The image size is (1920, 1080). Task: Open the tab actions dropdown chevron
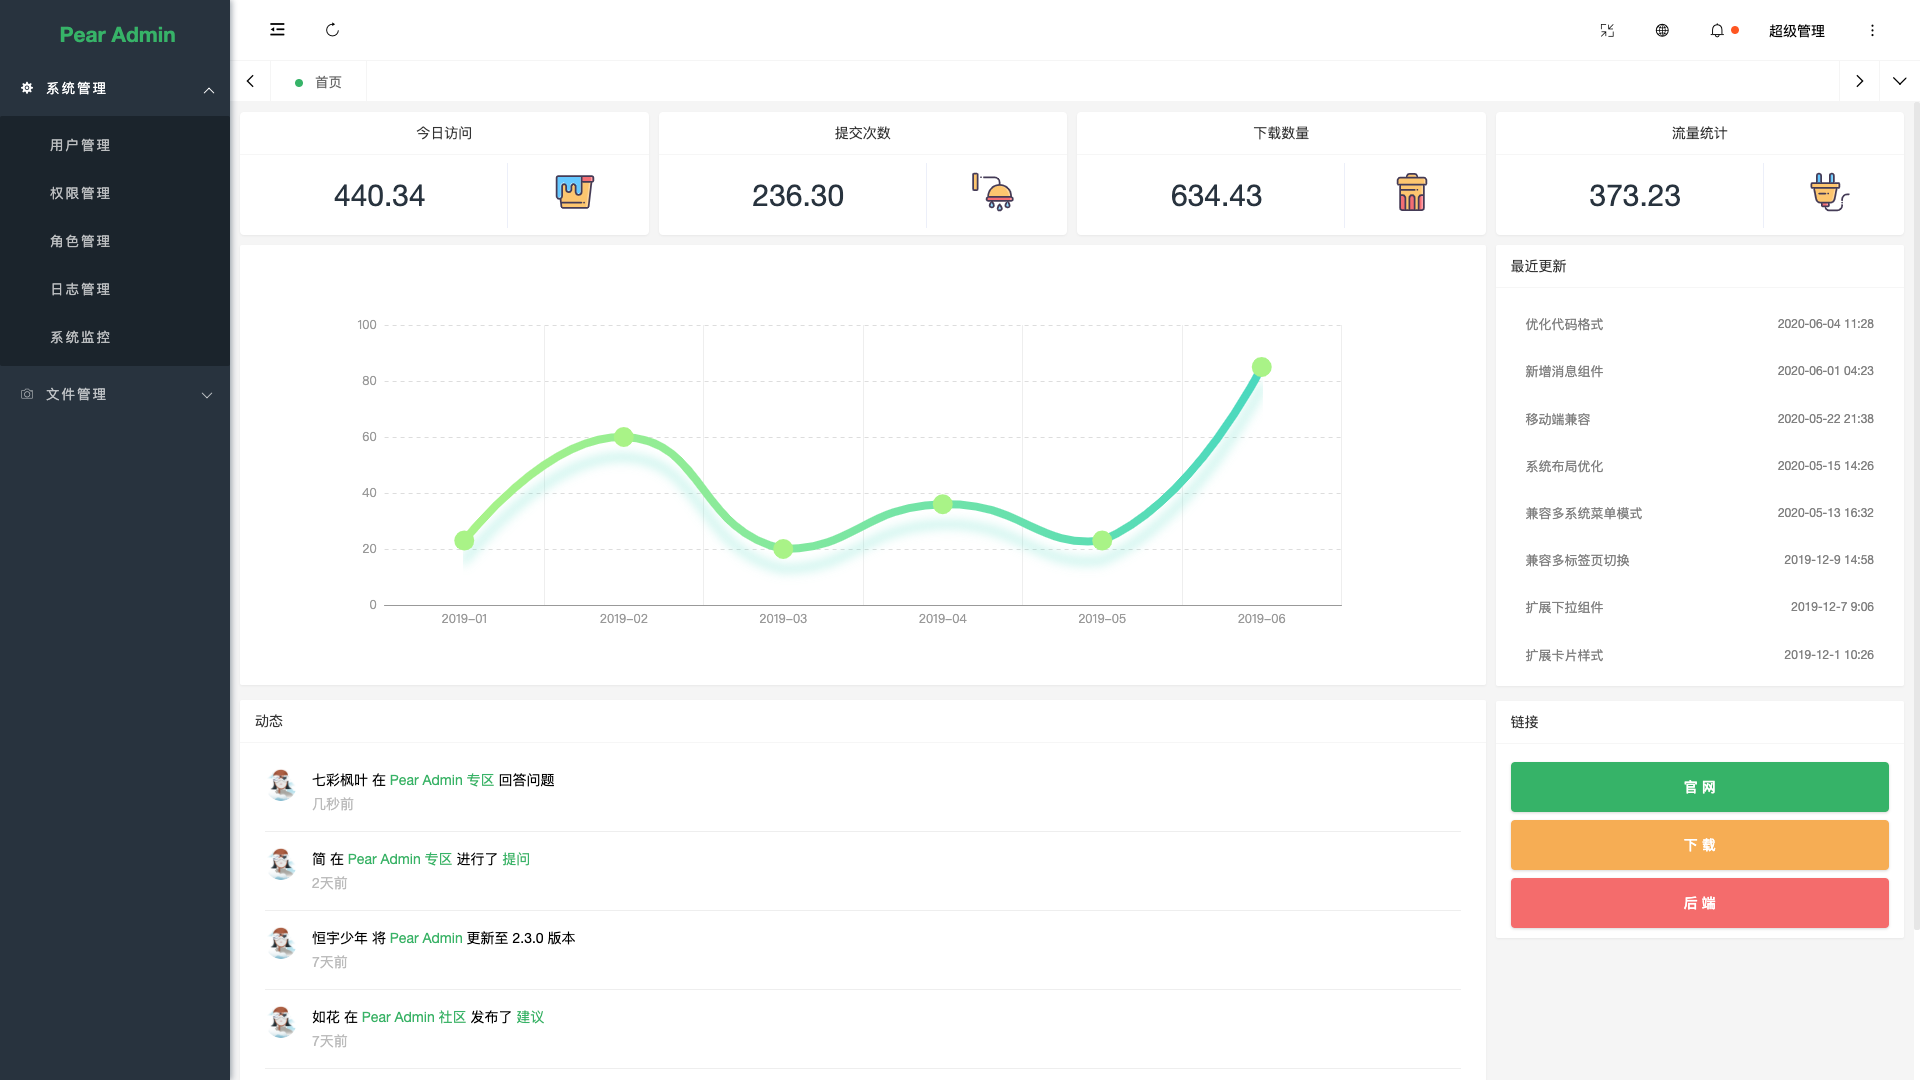click(1899, 81)
